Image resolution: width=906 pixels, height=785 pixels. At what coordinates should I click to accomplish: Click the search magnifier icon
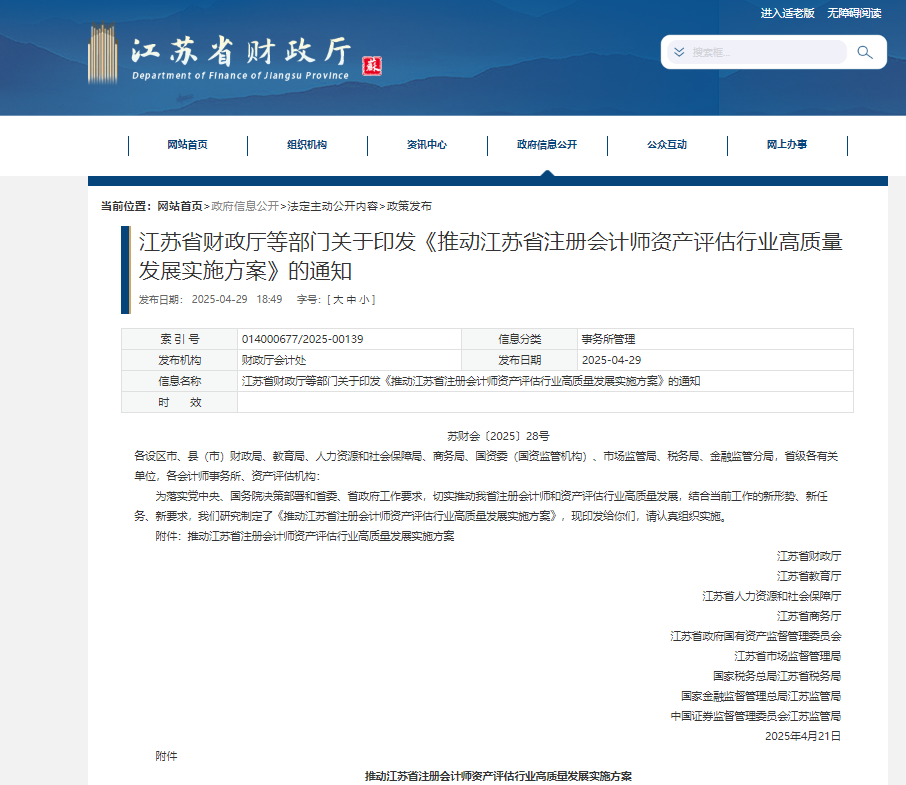(x=864, y=53)
